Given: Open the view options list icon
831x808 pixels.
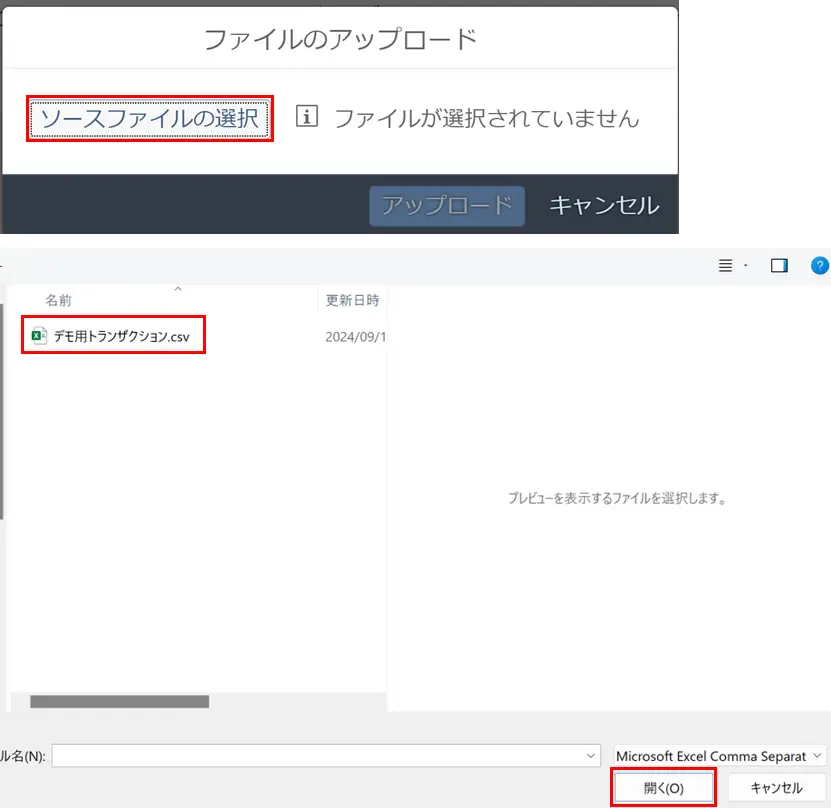Looking at the screenshot, I should 725,265.
